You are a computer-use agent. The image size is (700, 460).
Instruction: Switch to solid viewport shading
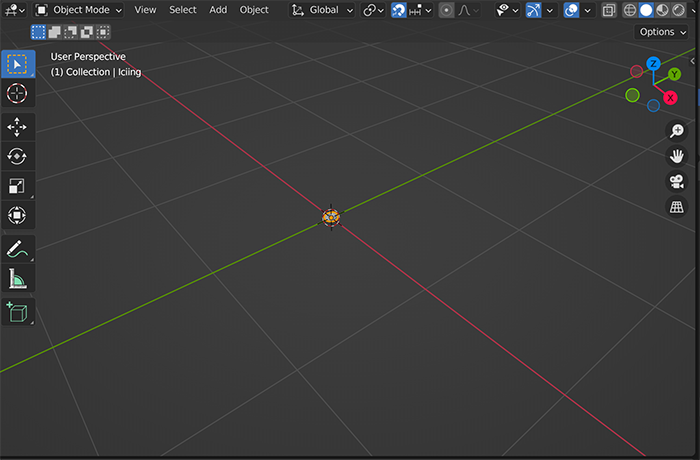(646, 10)
